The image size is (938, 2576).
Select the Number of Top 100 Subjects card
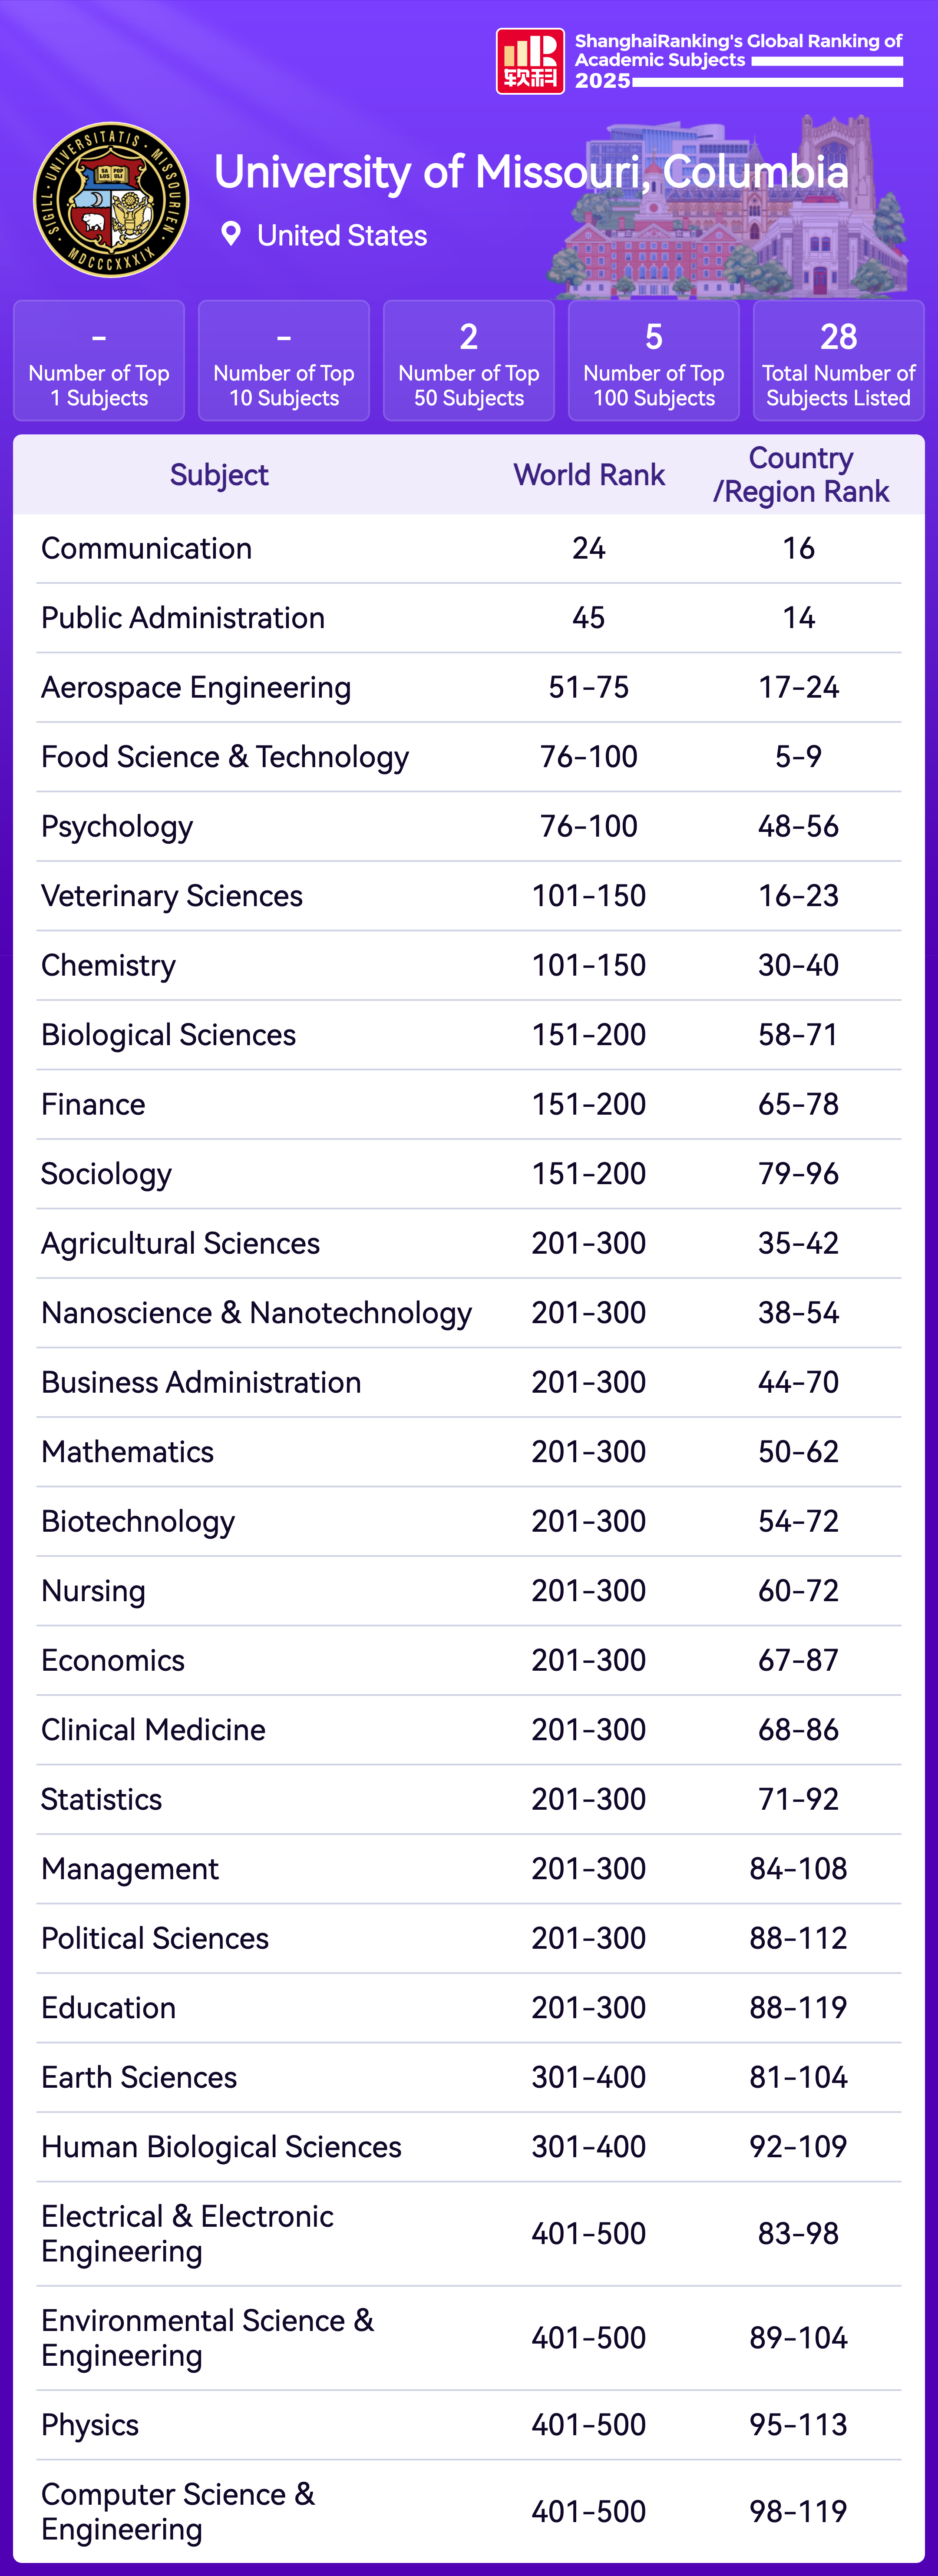point(654,361)
